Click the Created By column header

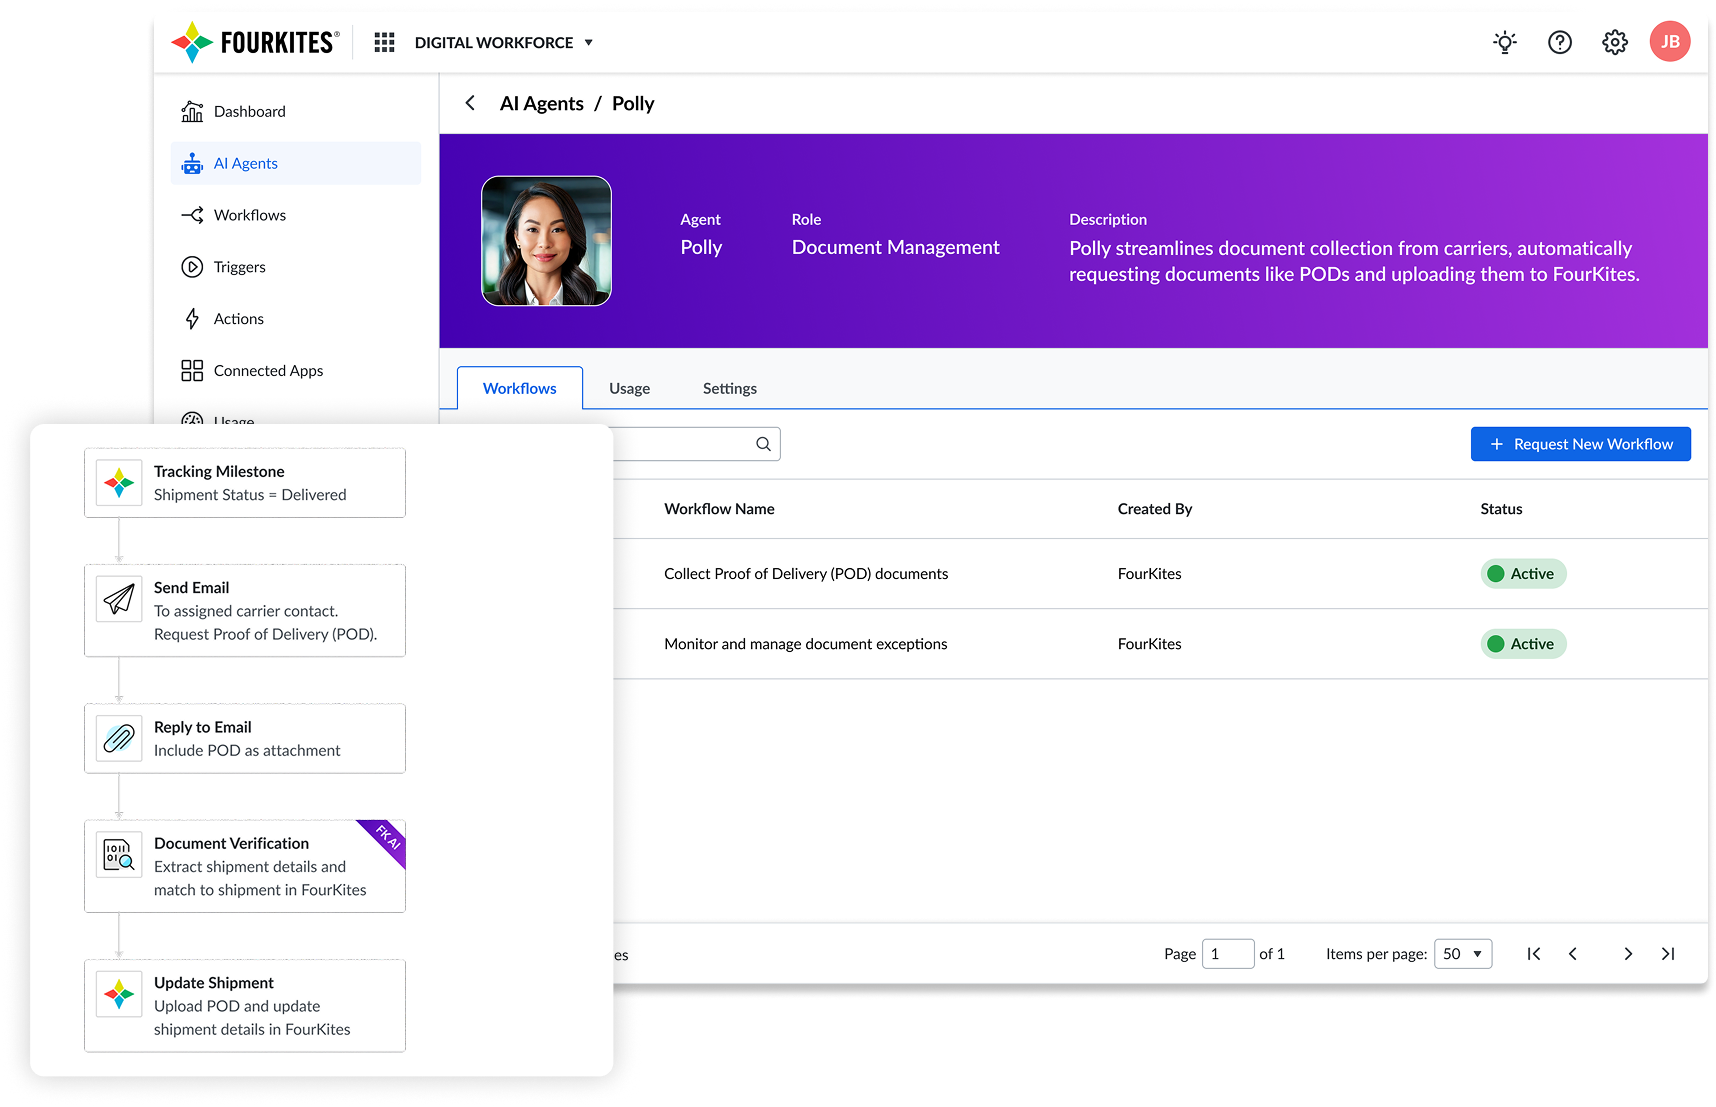click(1155, 509)
